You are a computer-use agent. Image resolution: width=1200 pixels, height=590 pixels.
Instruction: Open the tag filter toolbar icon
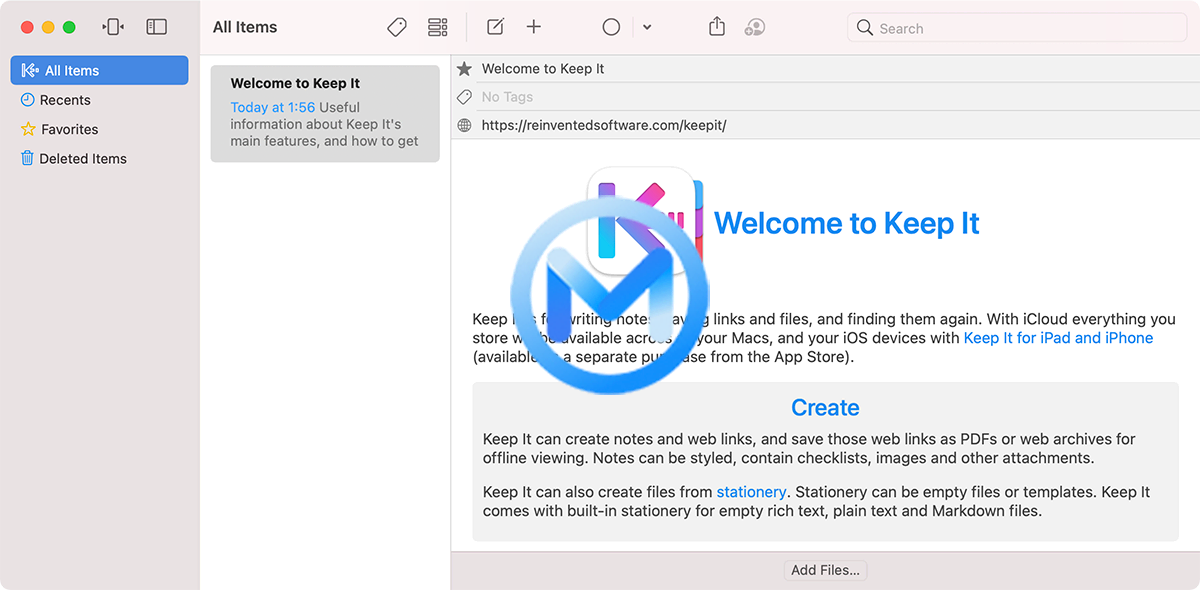(397, 28)
